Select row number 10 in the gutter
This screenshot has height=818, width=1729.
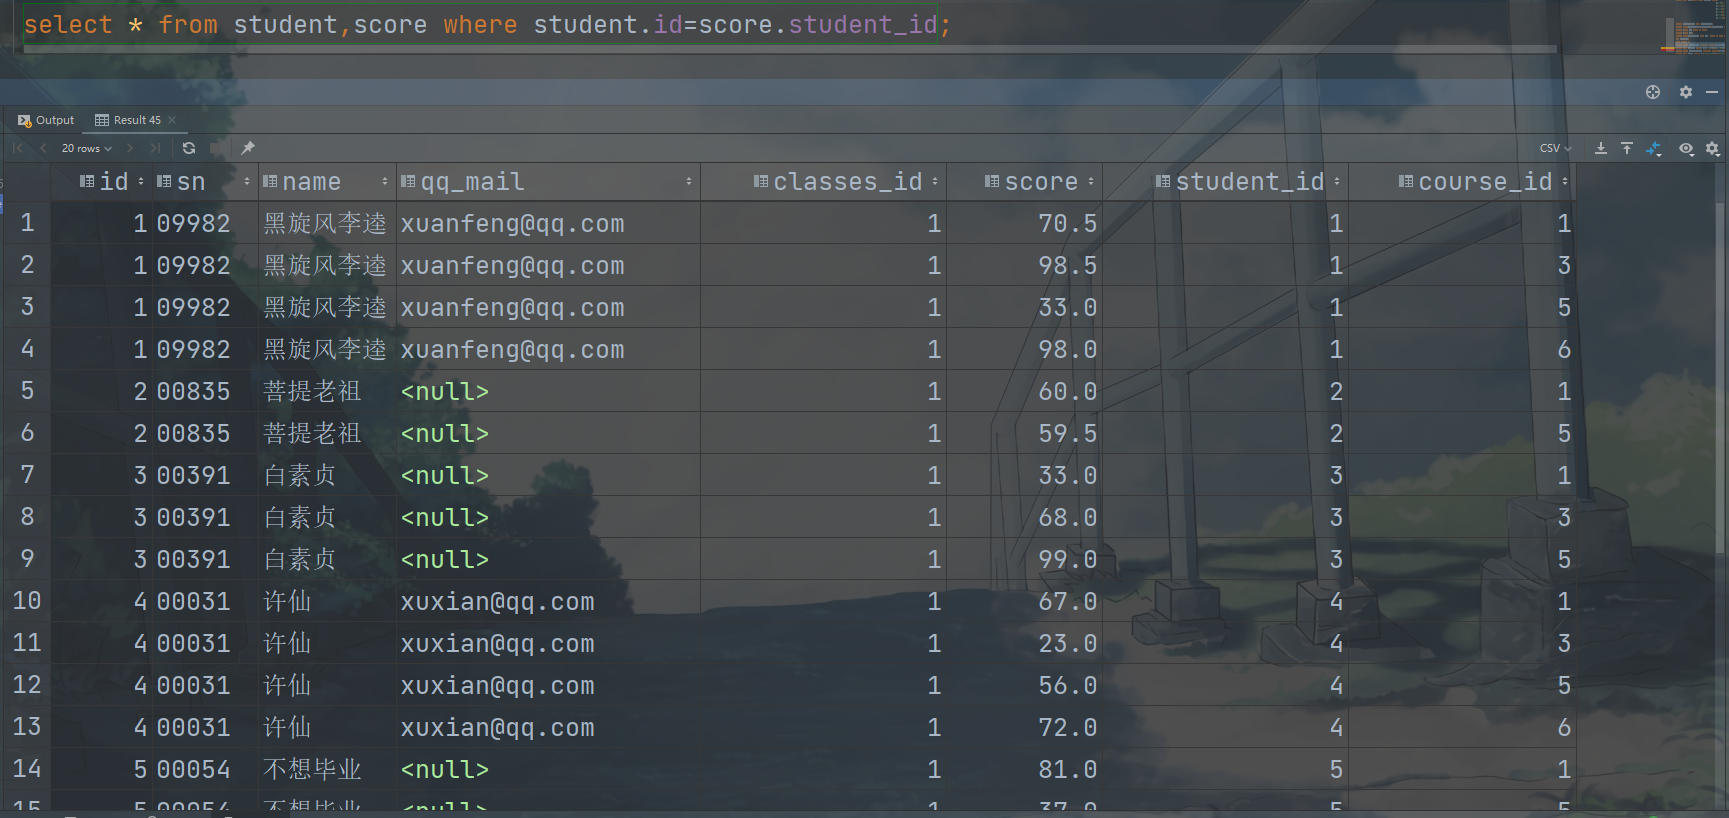[27, 601]
